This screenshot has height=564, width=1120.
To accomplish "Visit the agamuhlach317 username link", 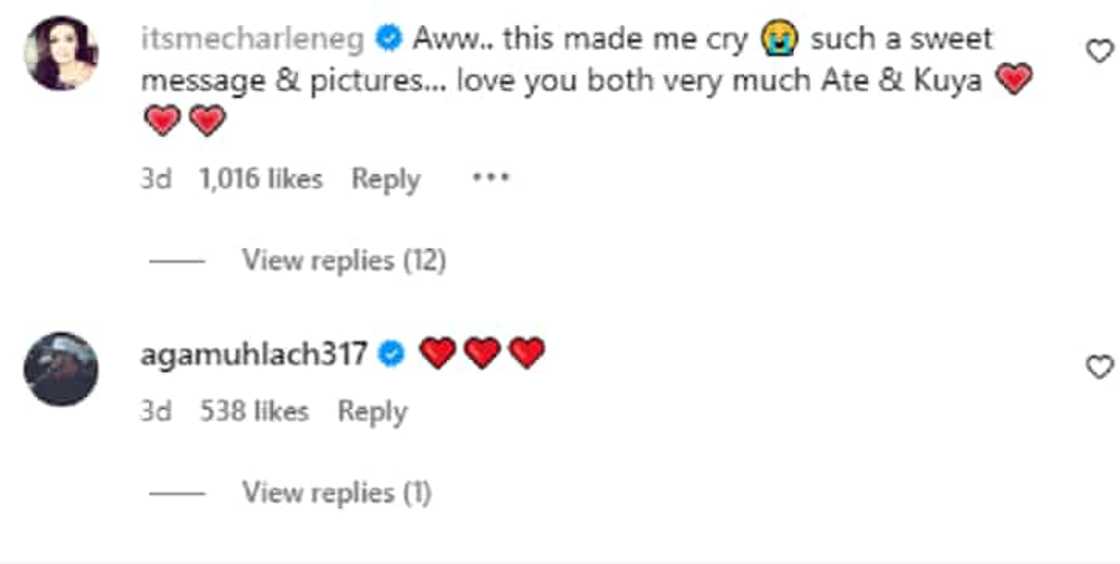I will (254, 353).
